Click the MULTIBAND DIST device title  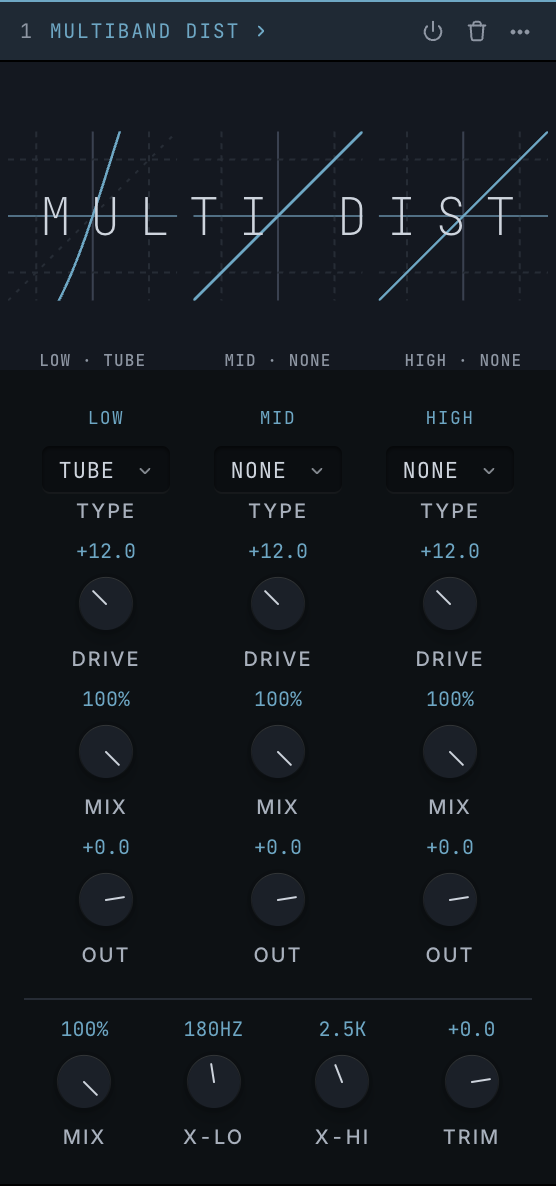[x=144, y=31]
